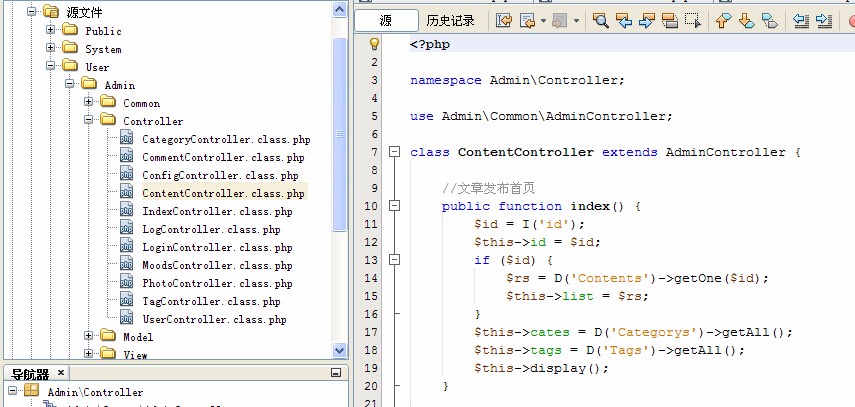Select MoodsController.class.php file

(217, 265)
